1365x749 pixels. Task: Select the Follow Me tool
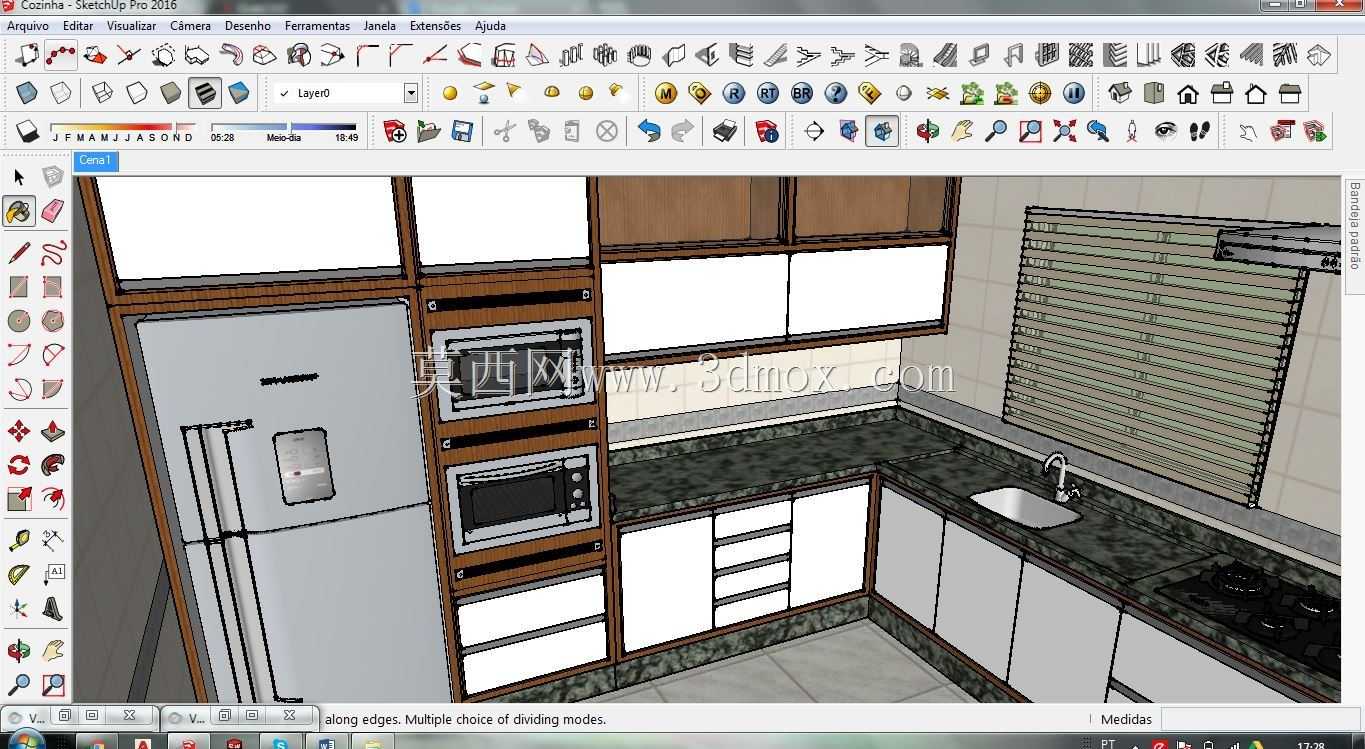(53, 465)
